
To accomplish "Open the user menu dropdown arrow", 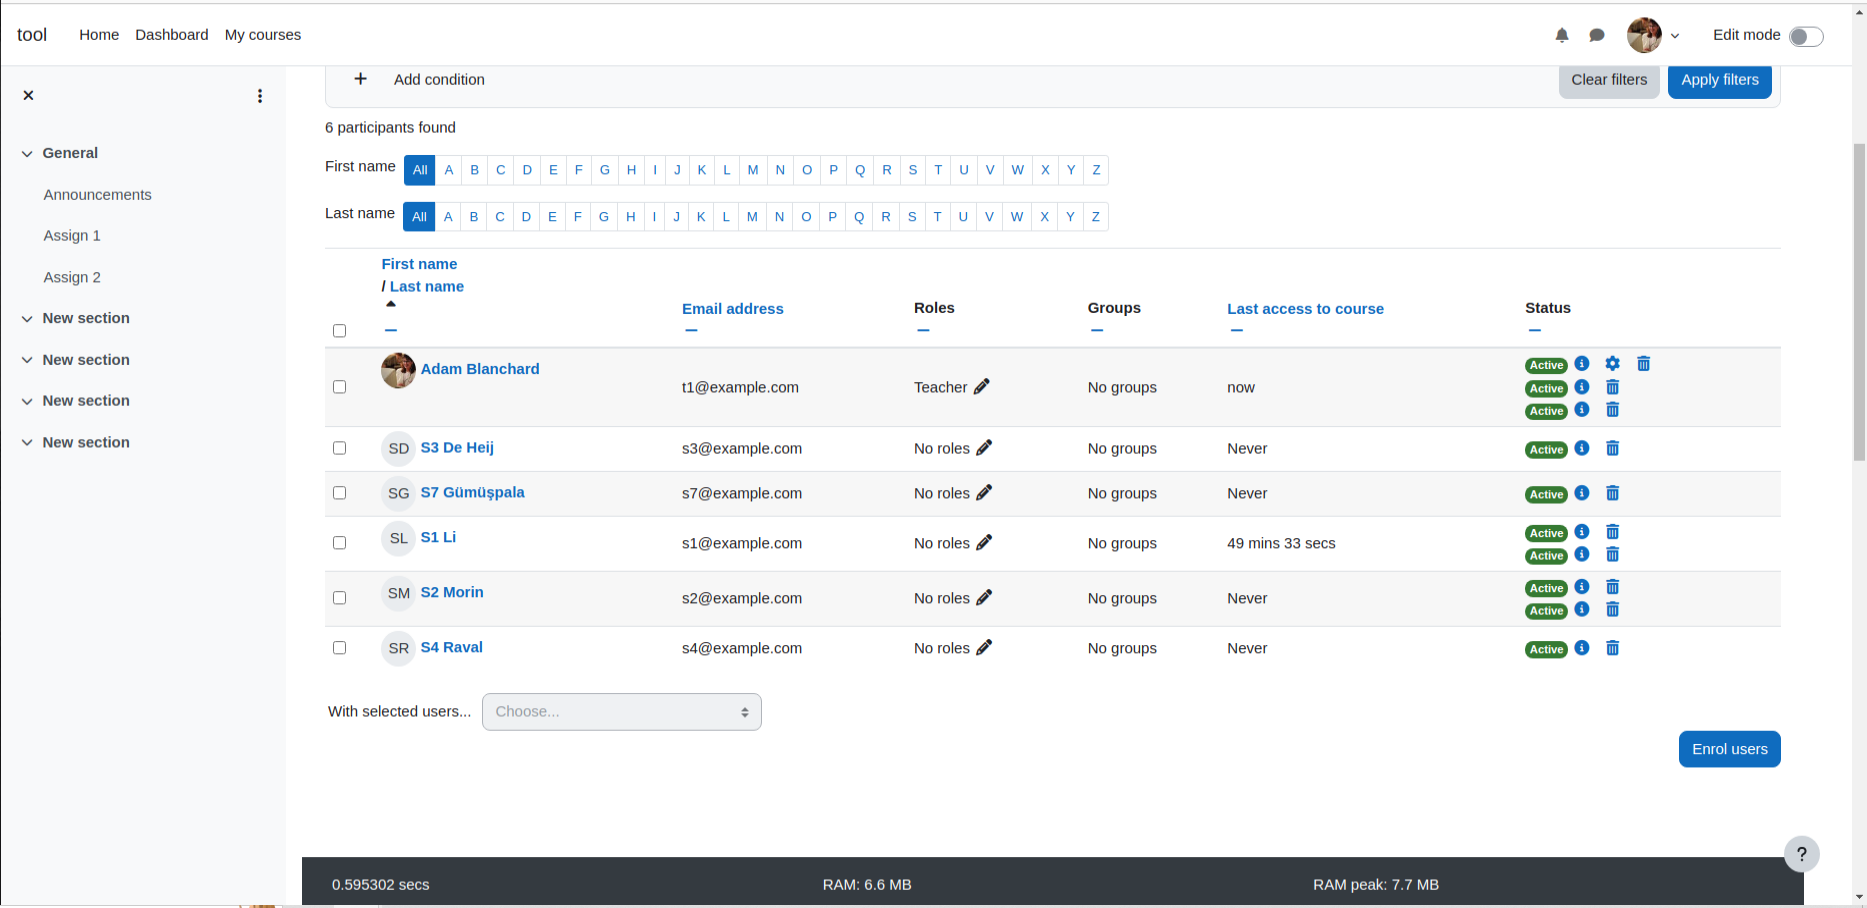I will point(1675,36).
